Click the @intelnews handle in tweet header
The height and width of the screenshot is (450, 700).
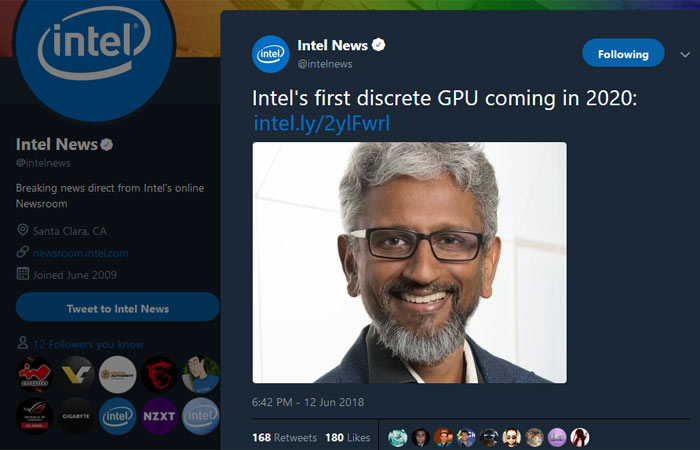(325, 64)
